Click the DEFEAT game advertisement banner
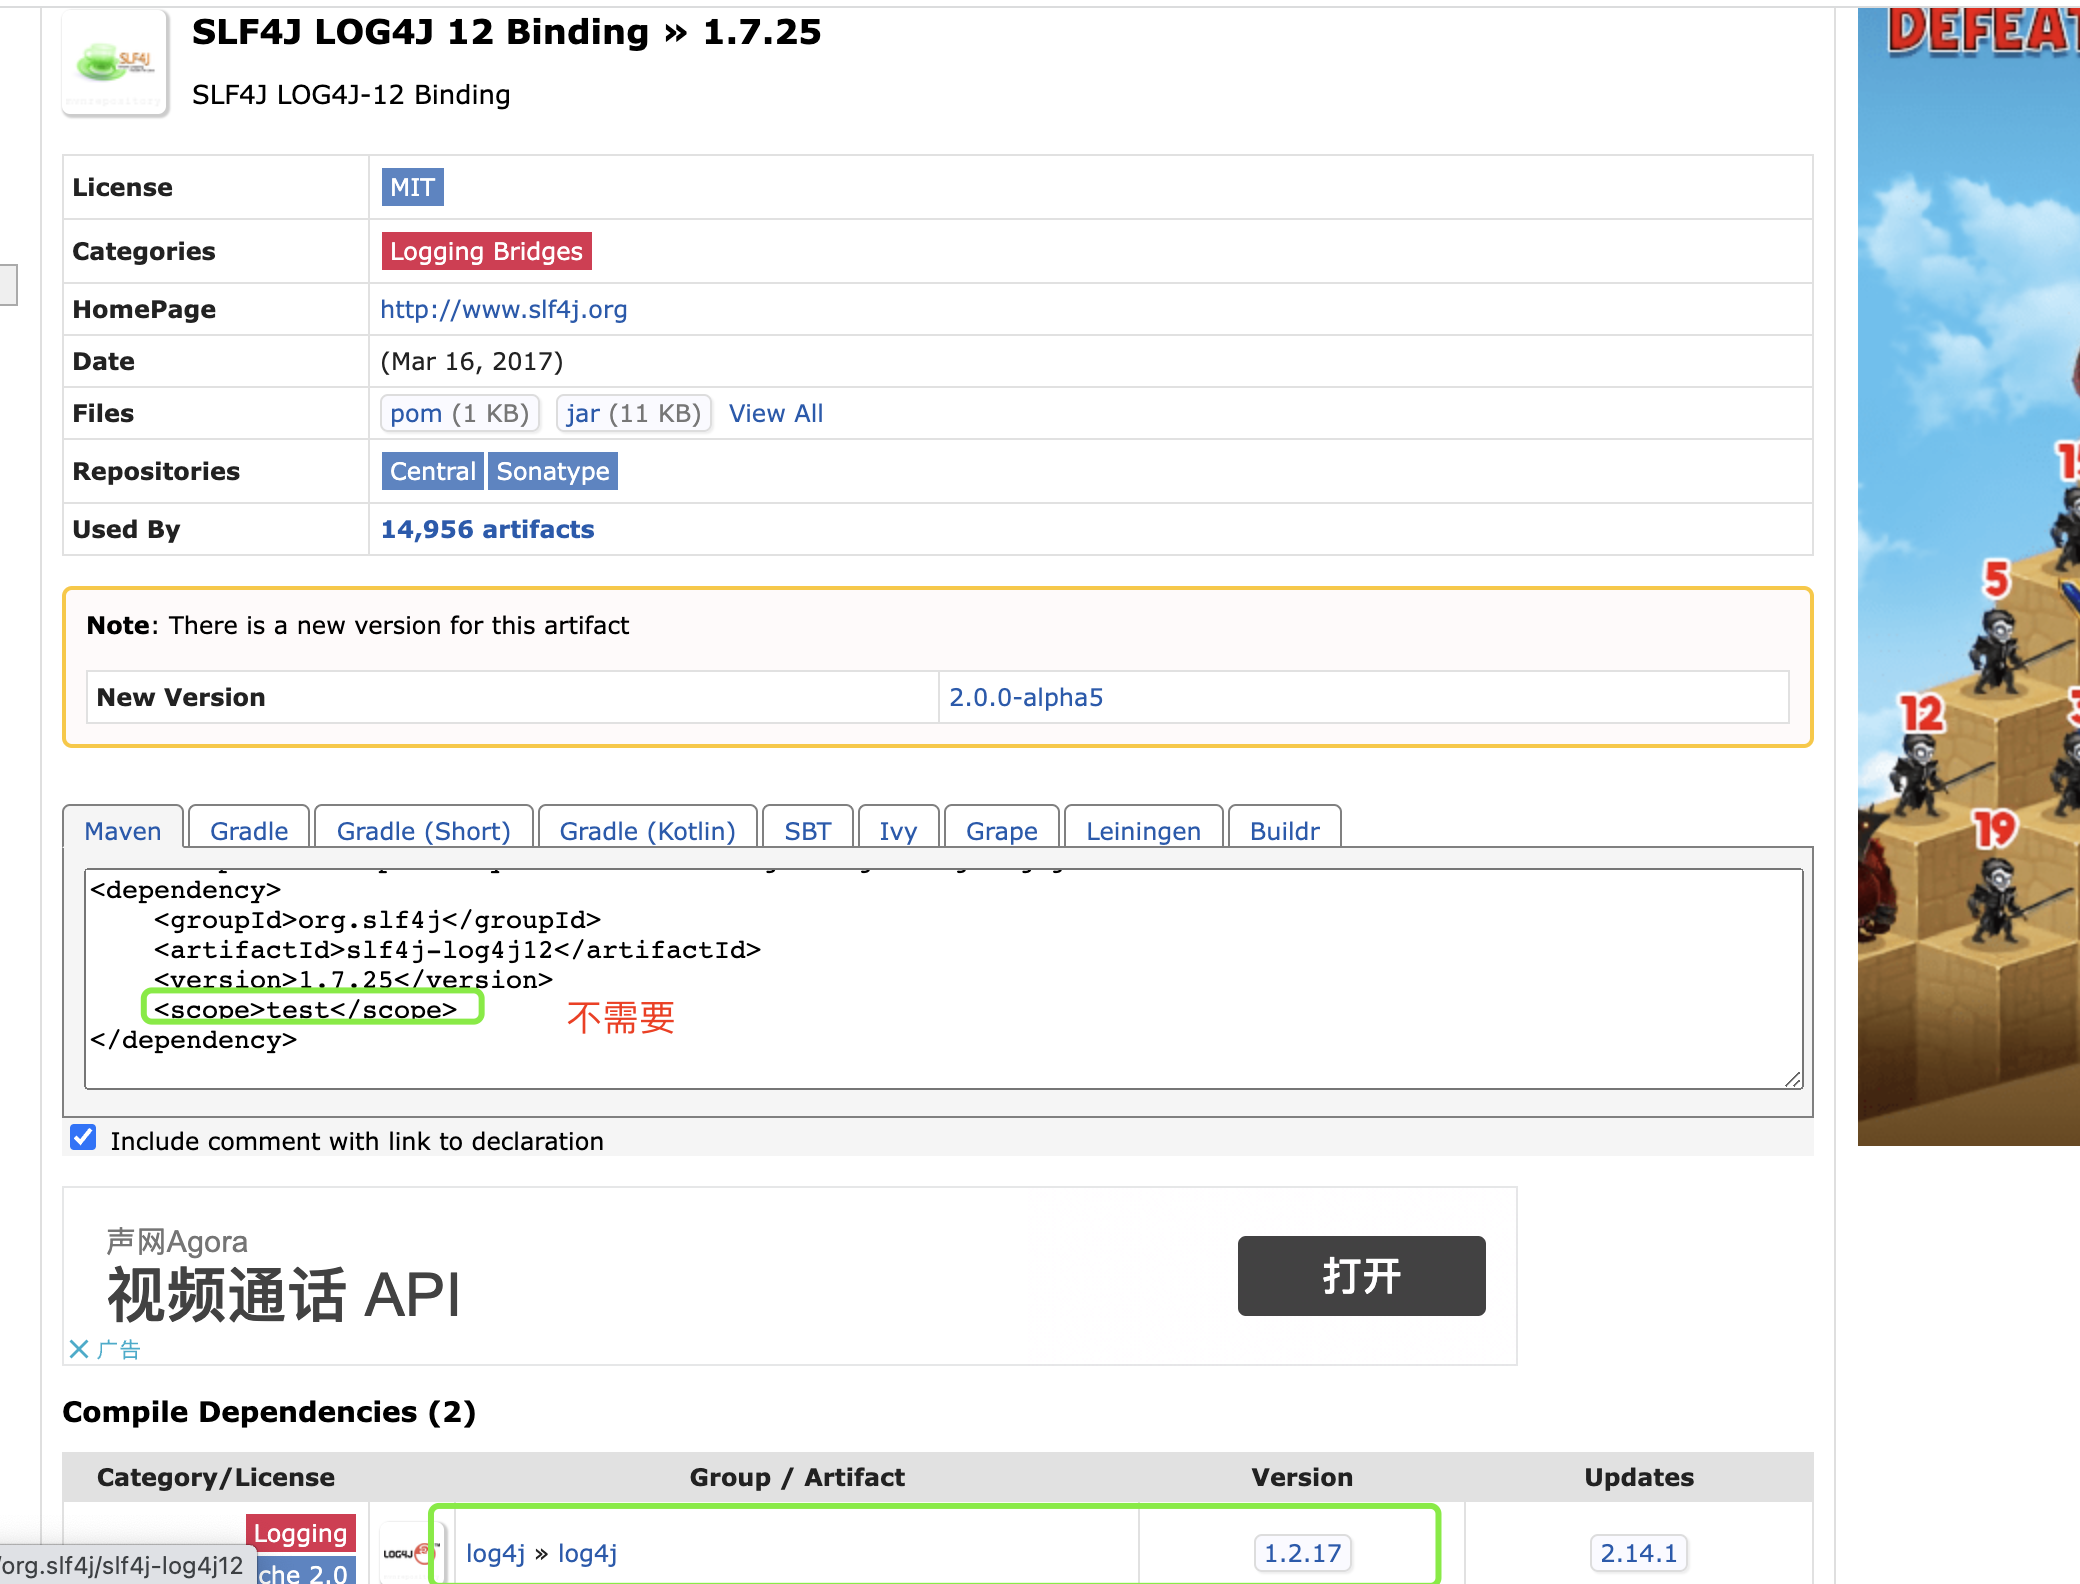The height and width of the screenshot is (1584, 2080). click(1968, 576)
